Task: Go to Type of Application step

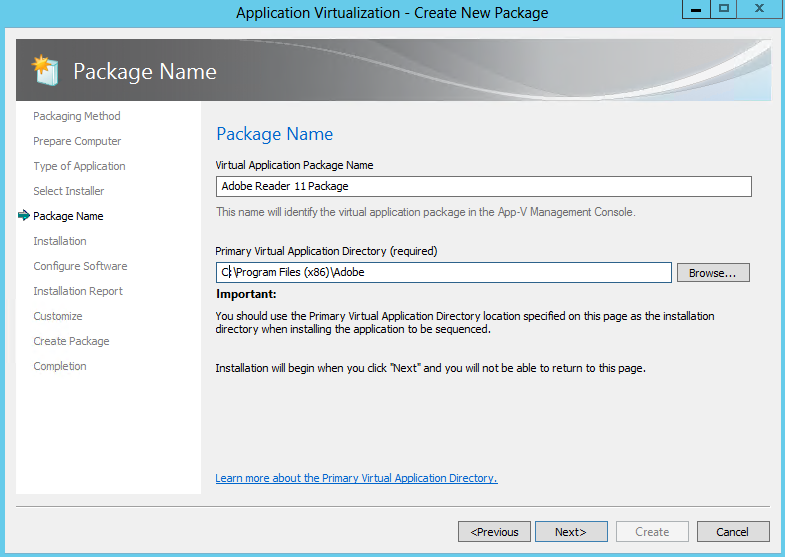Action: (79, 166)
